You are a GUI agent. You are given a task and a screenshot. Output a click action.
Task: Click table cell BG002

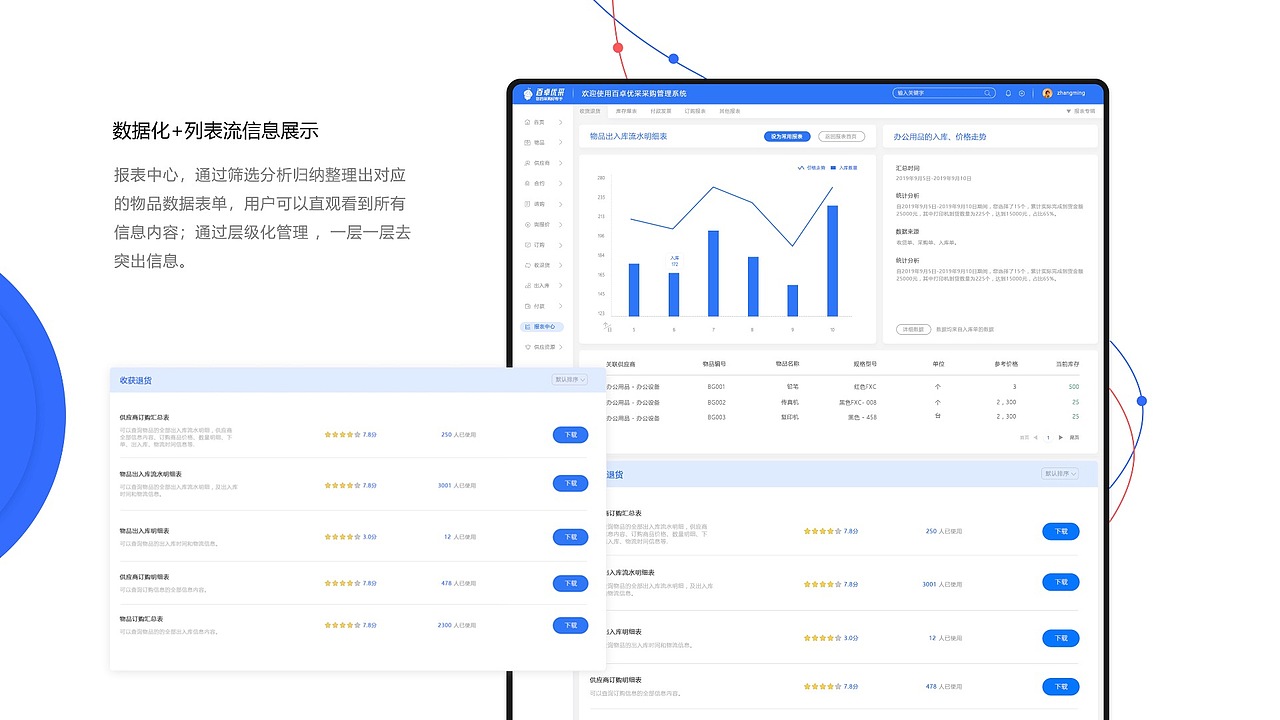[716, 402]
